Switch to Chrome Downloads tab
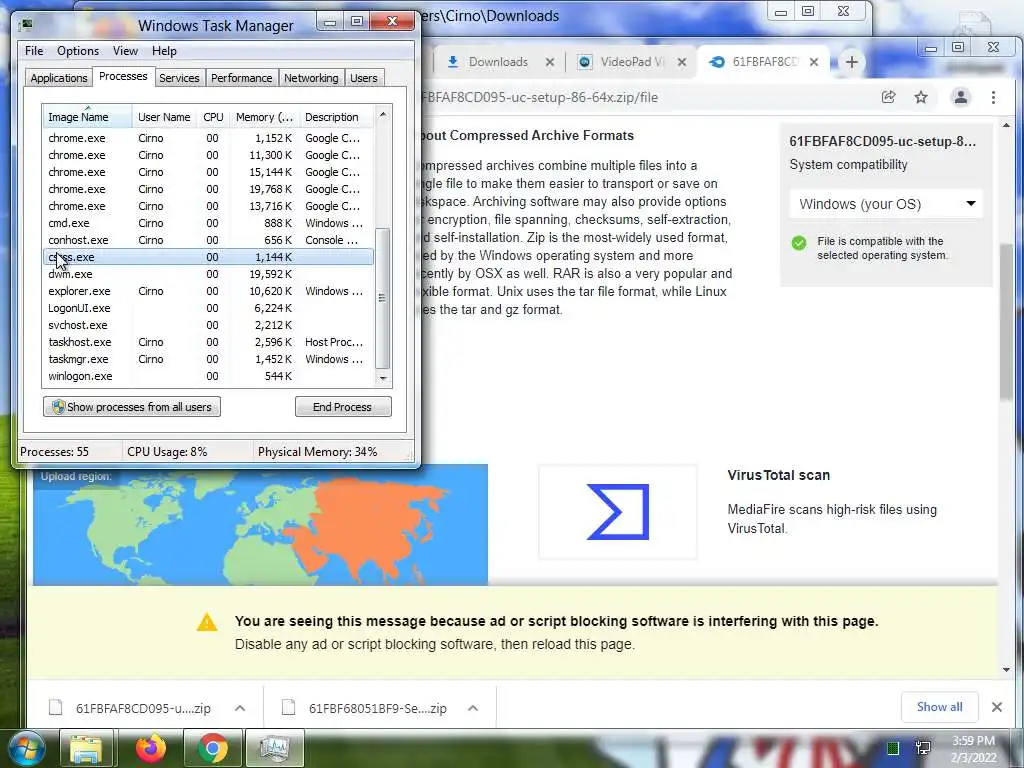Viewport: 1024px width, 768px height. click(498, 62)
